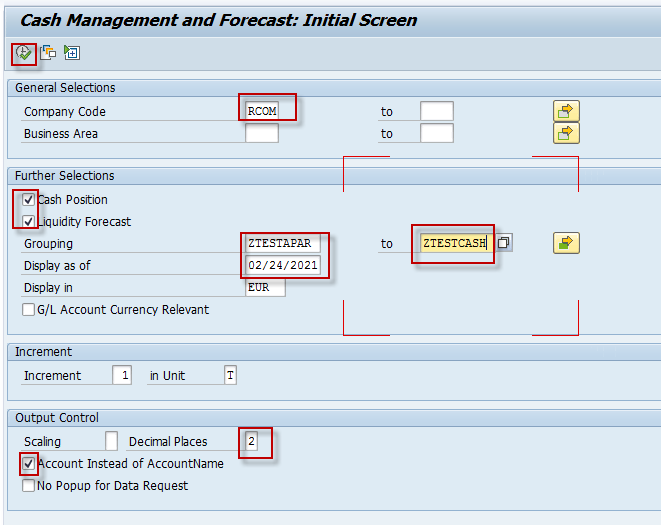Open multiple selection for Company Code
Viewport: 661px width, 525px height.
566,111
